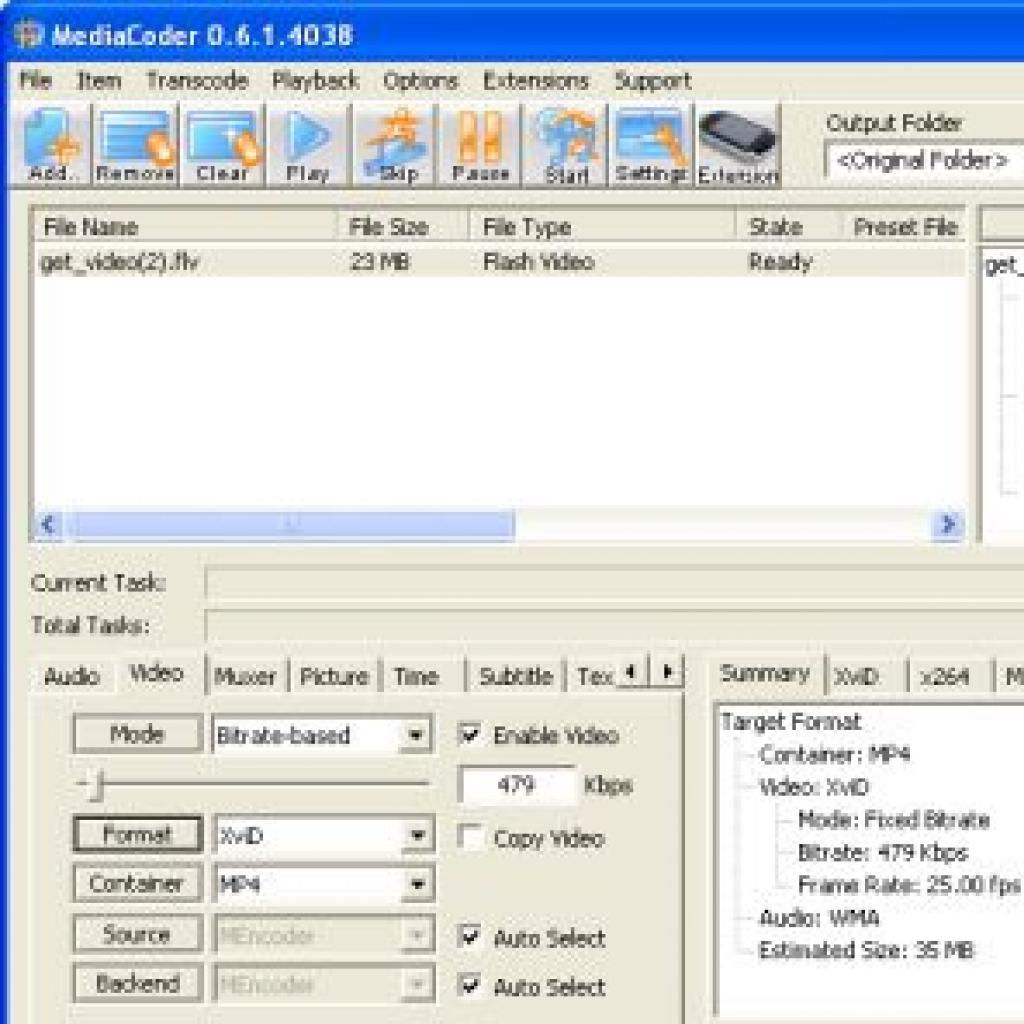
Task: Click the Remove toolbar icon
Action: point(135,146)
